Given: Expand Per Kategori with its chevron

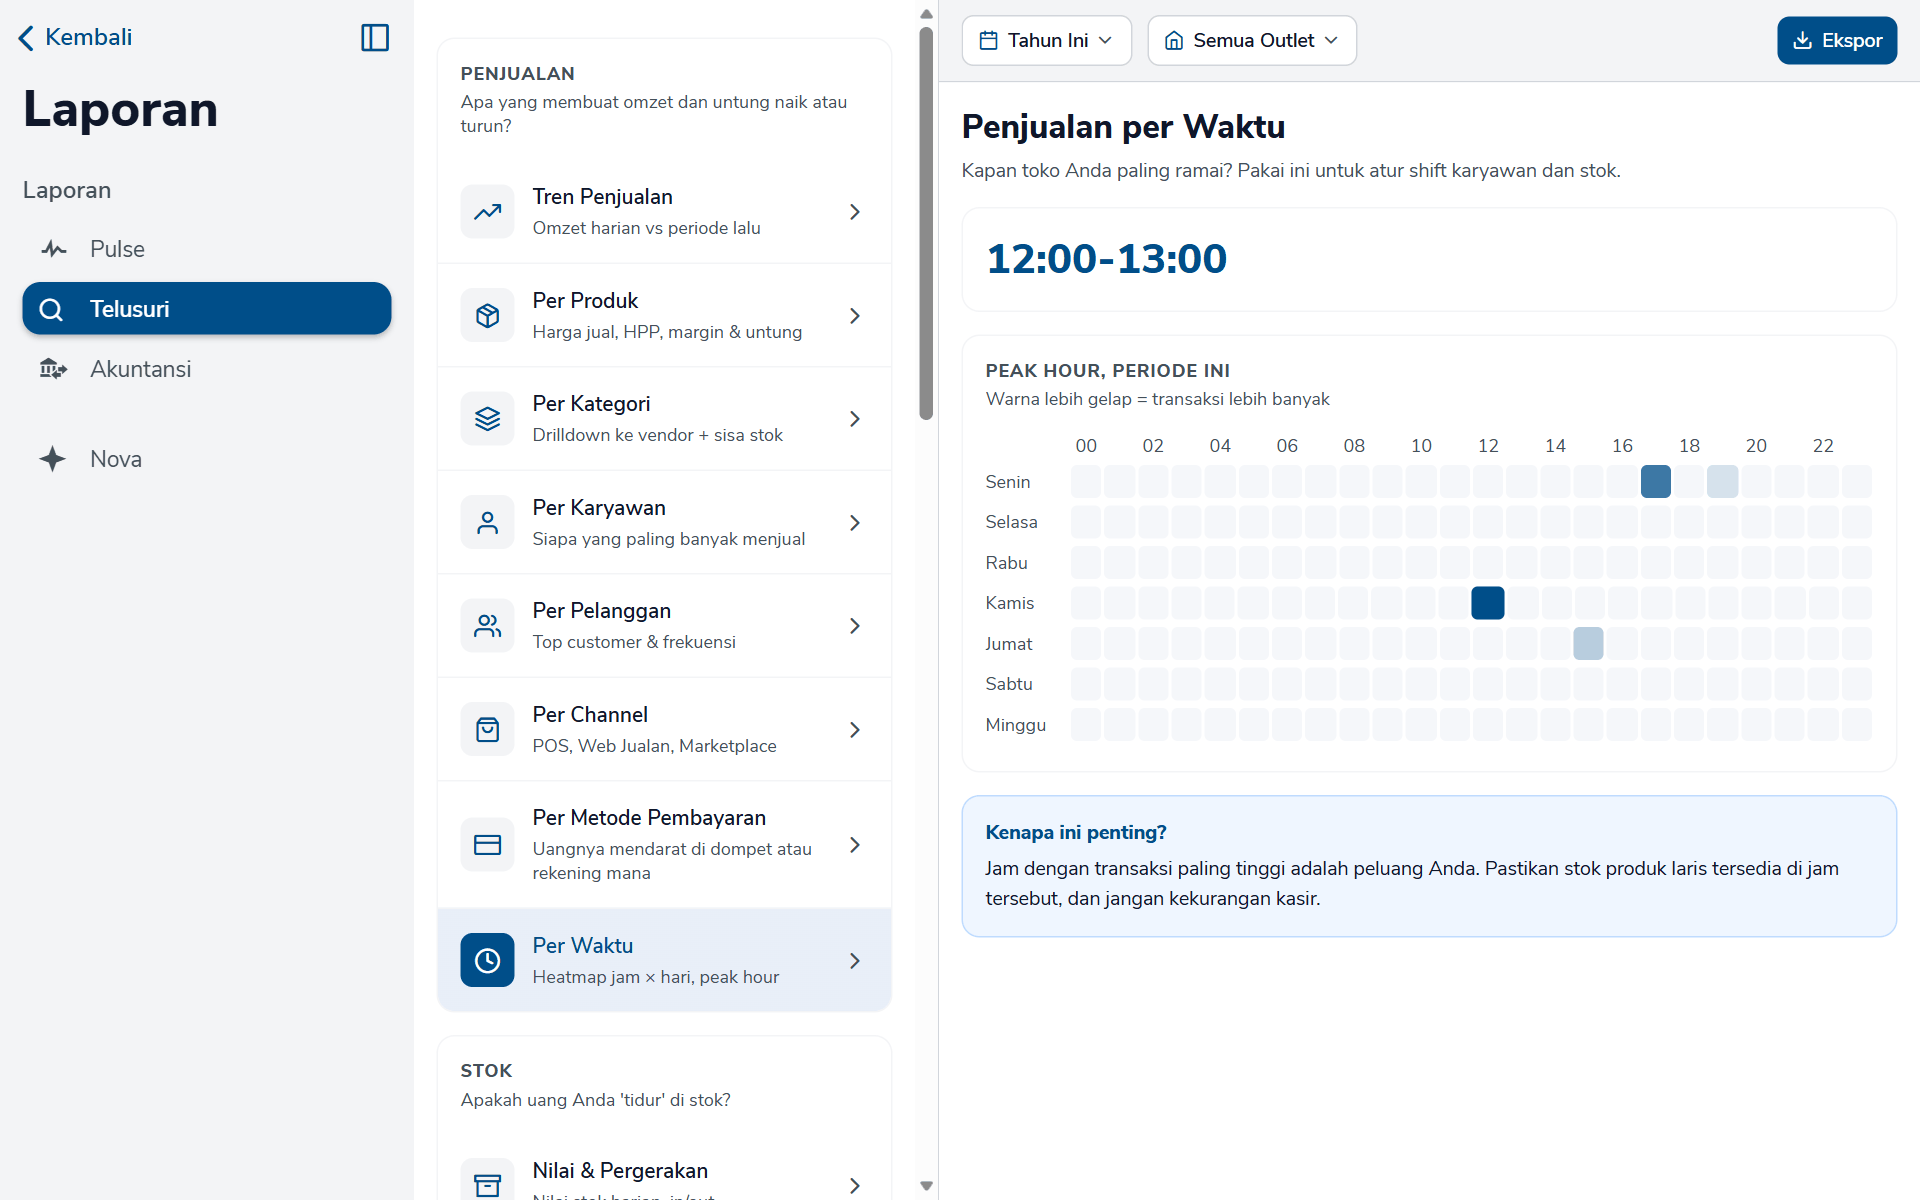Looking at the screenshot, I should [x=855, y=419].
